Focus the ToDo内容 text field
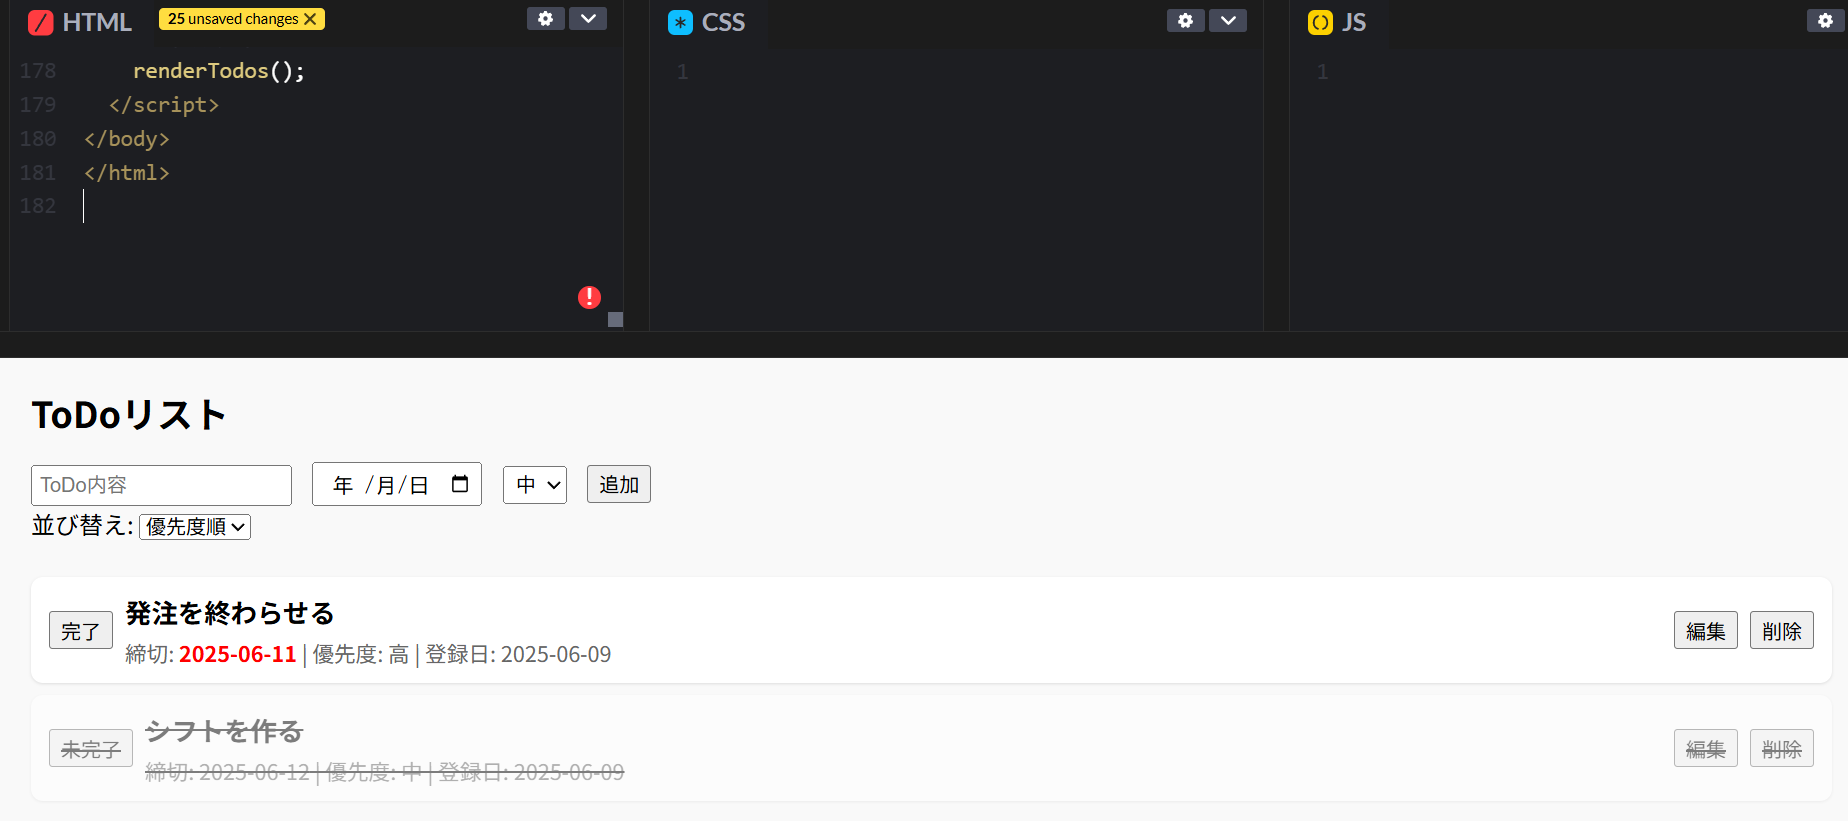Screen dimensions: 1848x821 tap(161, 485)
